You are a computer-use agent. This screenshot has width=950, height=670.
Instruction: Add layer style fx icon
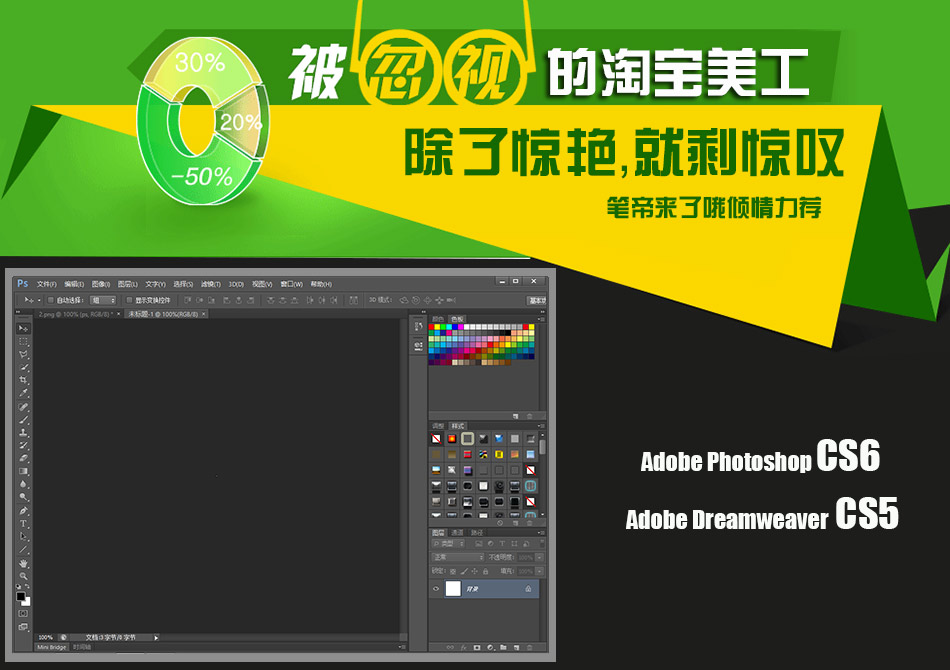pyautogui.click(x=463, y=648)
